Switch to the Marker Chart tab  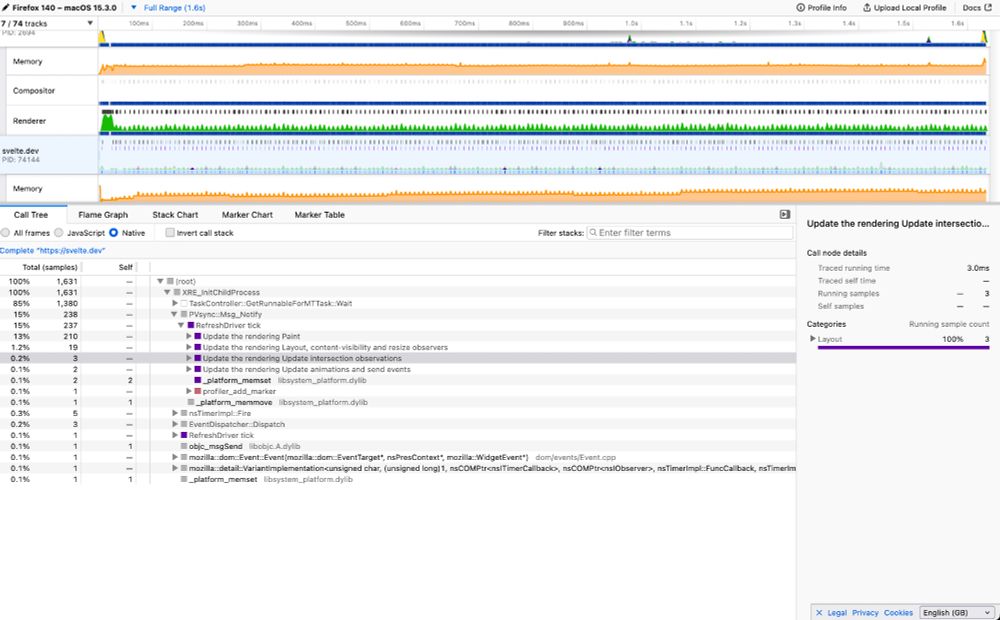247,215
